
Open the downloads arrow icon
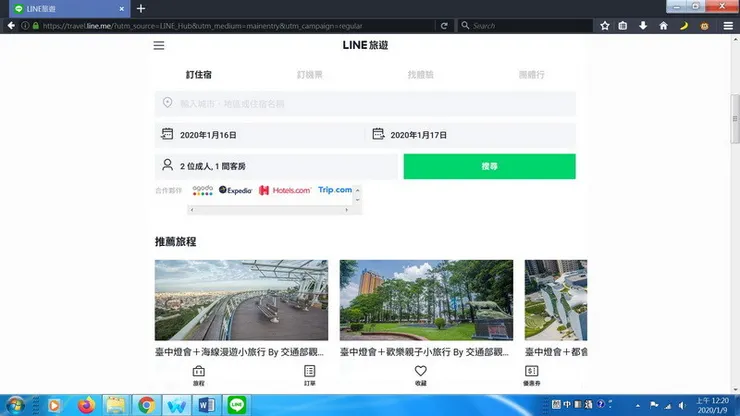[643, 25]
